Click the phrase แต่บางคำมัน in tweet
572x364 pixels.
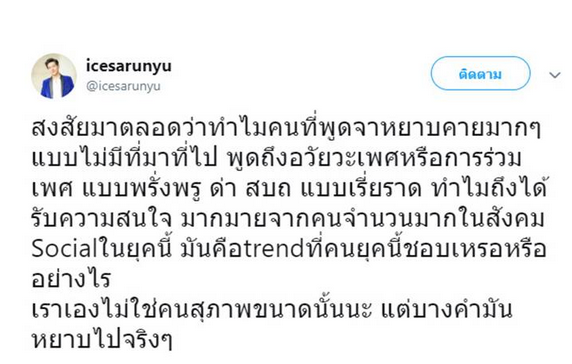[447, 309]
